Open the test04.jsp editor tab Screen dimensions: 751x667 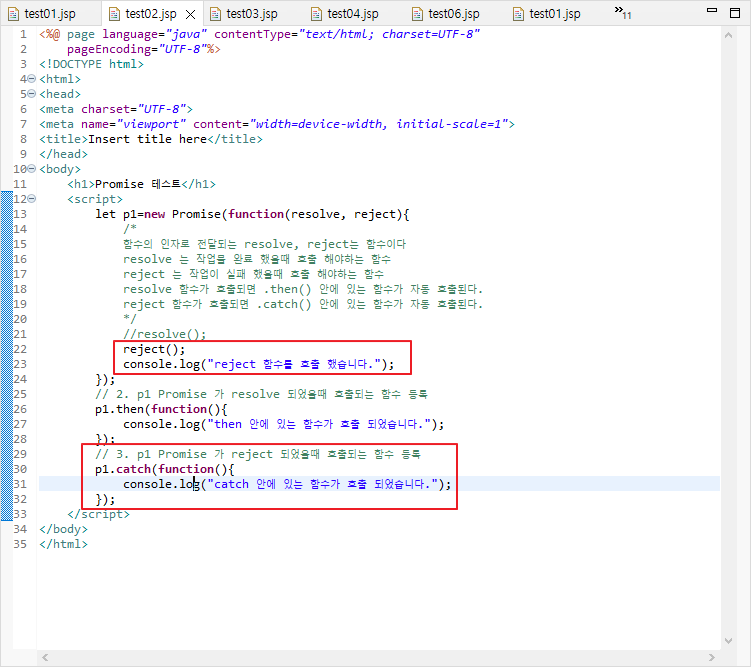(x=353, y=13)
